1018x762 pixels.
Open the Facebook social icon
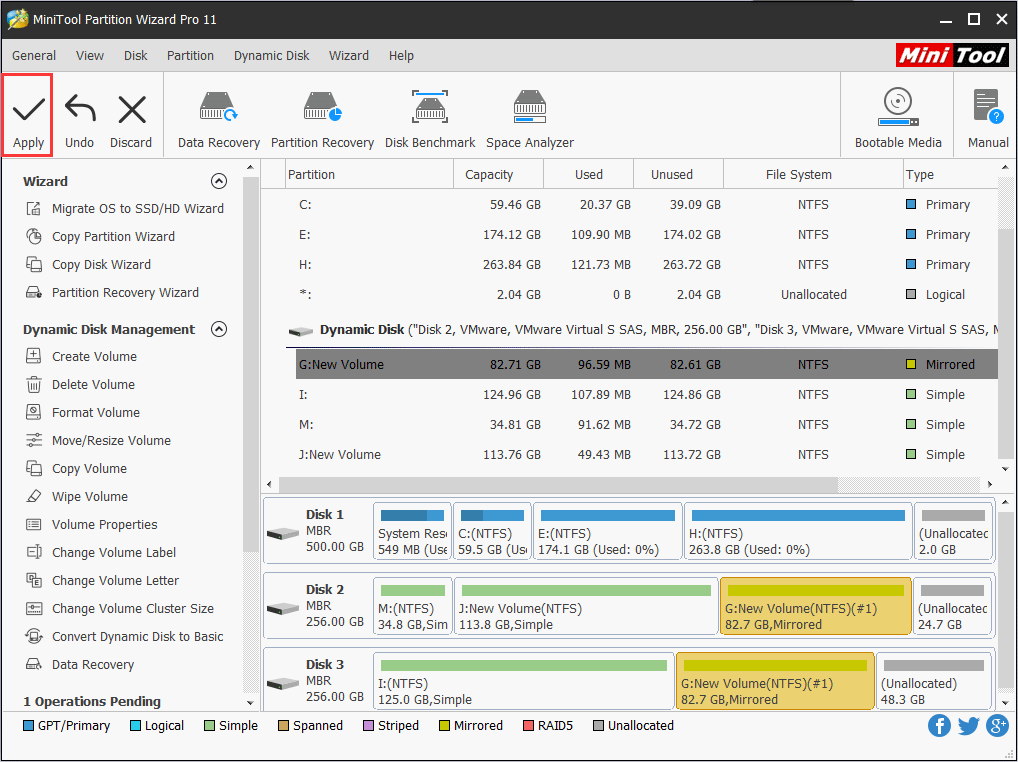[x=939, y=726]
